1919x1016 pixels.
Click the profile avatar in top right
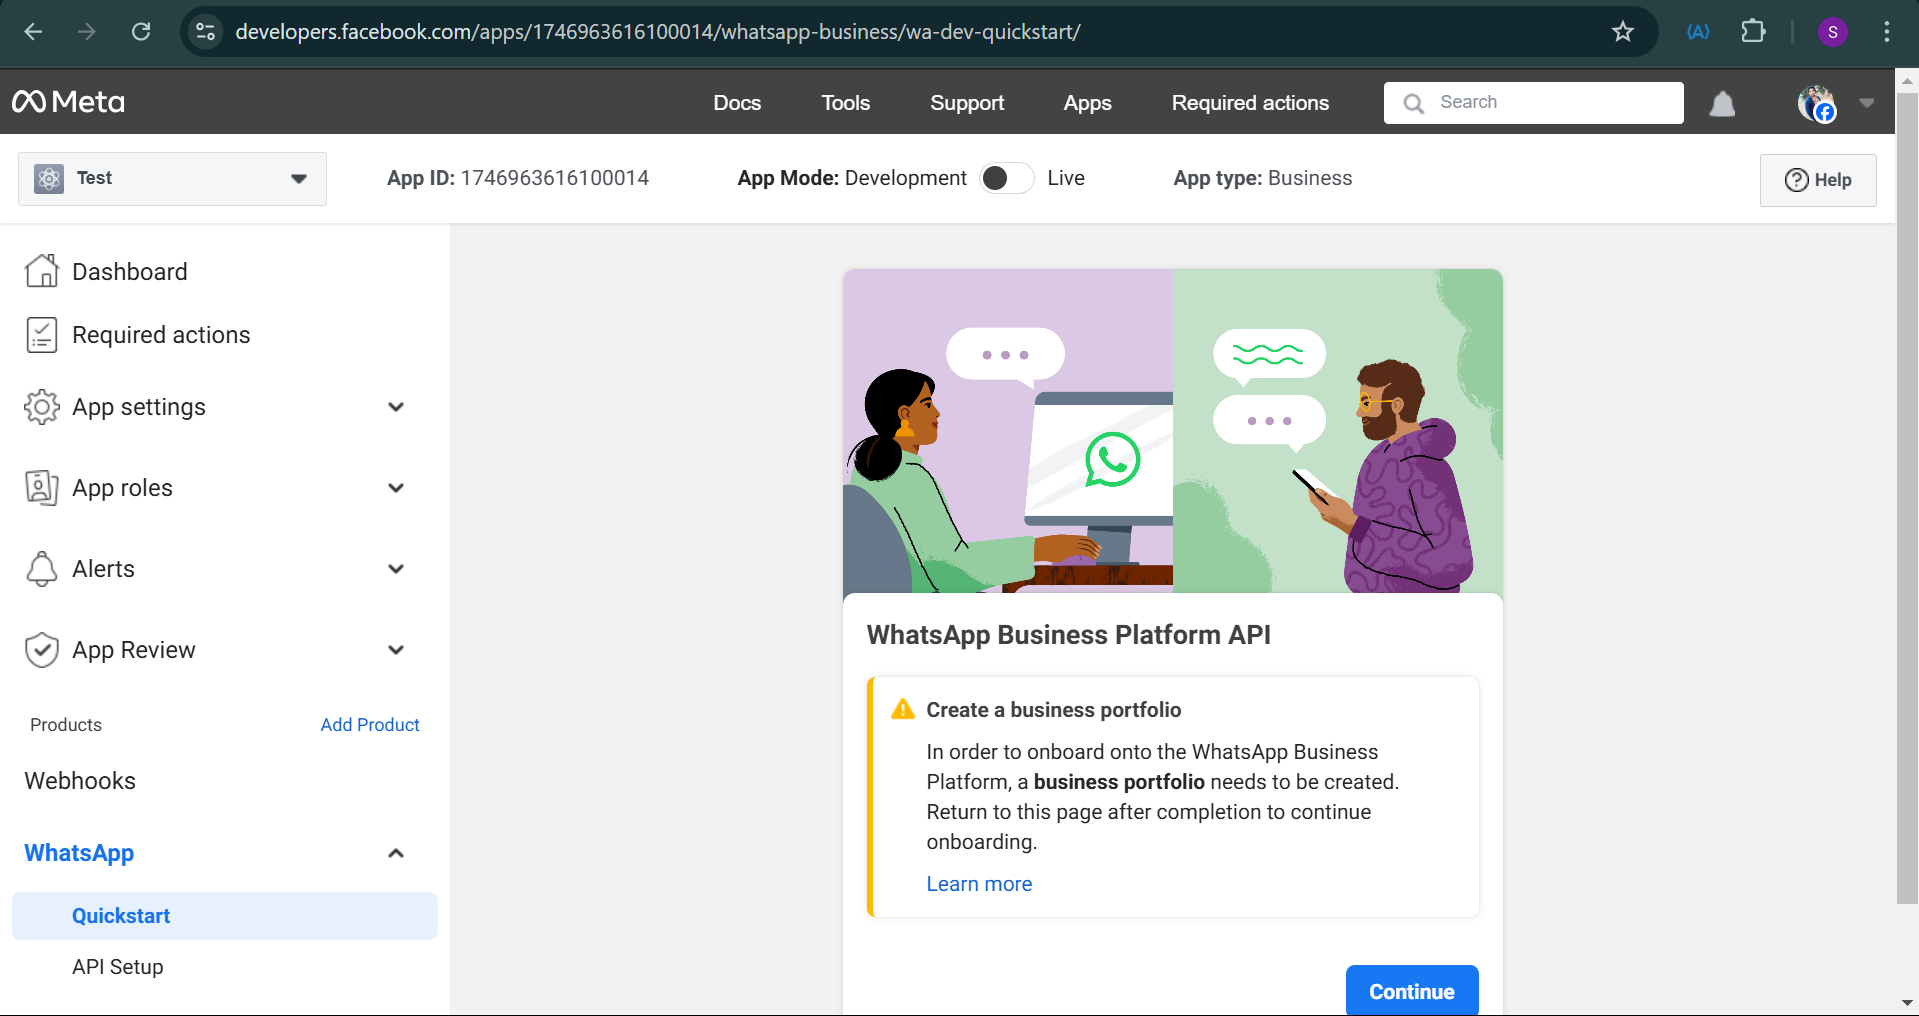click(x=1817, y=103)
